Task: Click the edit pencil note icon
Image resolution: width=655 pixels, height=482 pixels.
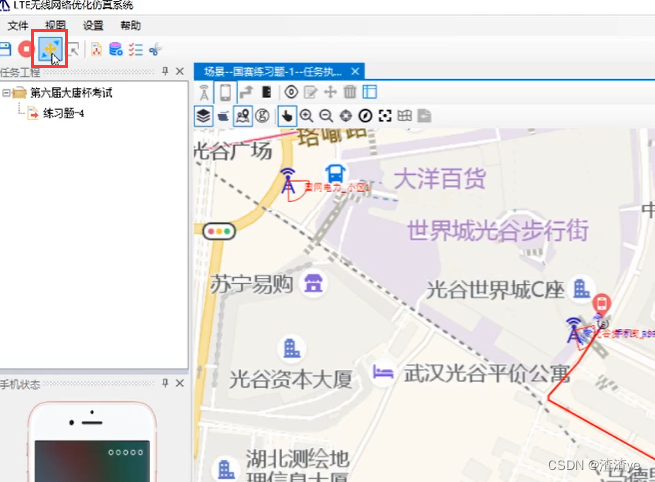Action: click(310, 92)
